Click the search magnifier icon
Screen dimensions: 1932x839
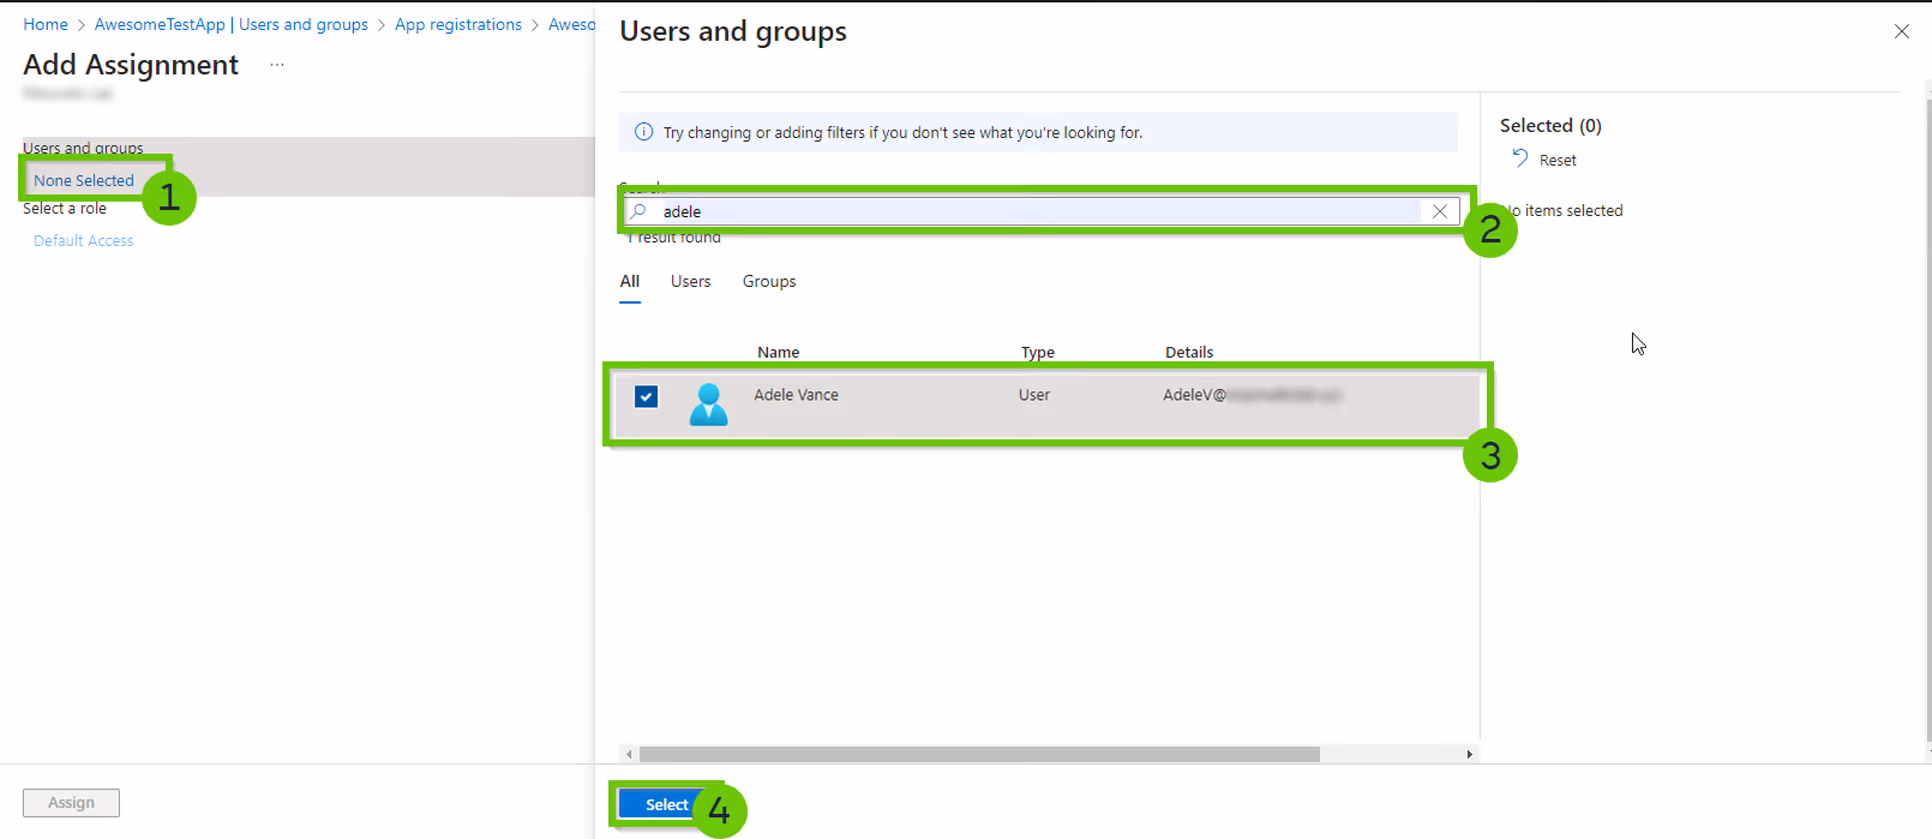point(640,211)
